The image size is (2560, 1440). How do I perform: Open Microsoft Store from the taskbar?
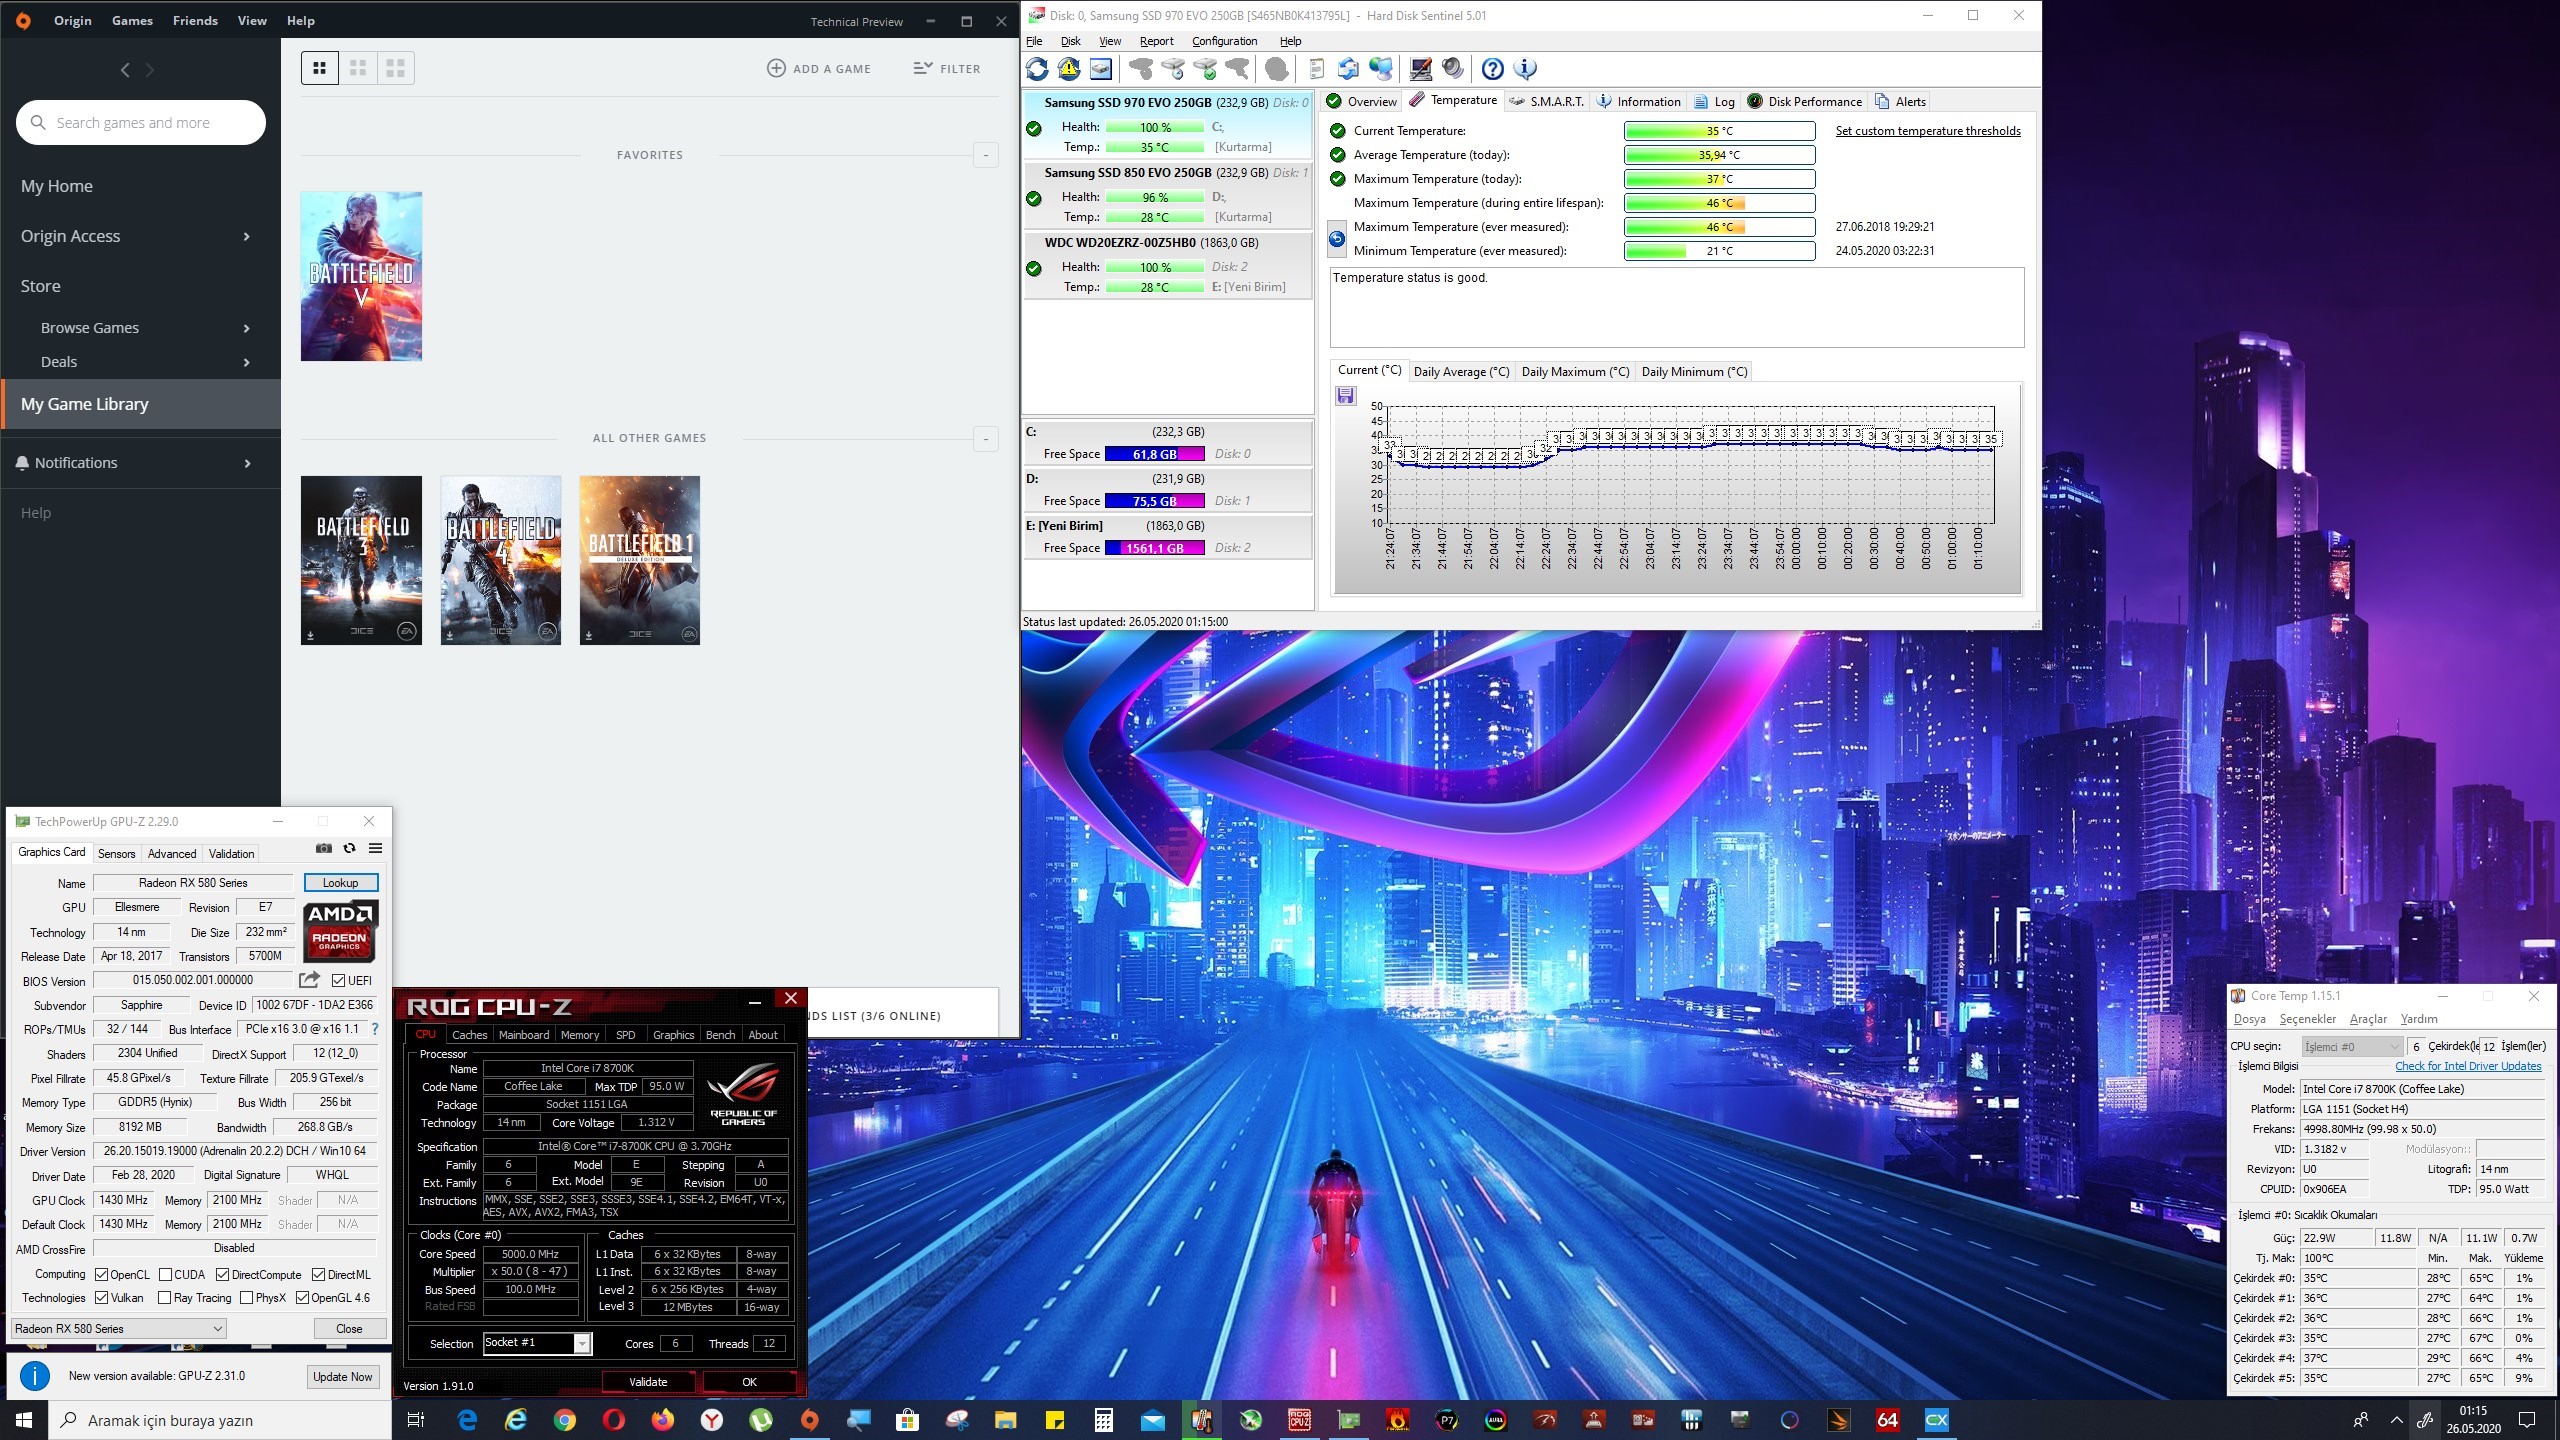[908, 1420]
